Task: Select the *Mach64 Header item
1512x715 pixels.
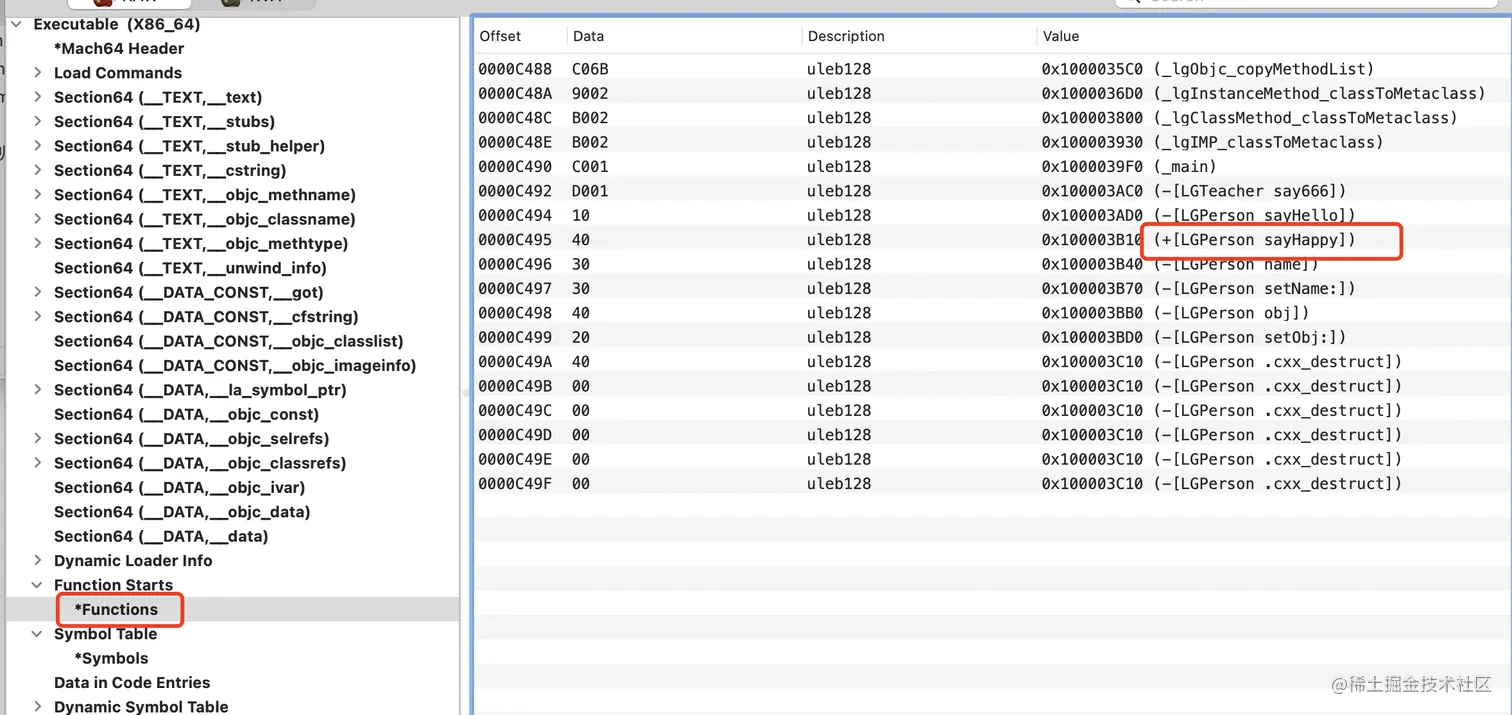Action: pos(119,48)
